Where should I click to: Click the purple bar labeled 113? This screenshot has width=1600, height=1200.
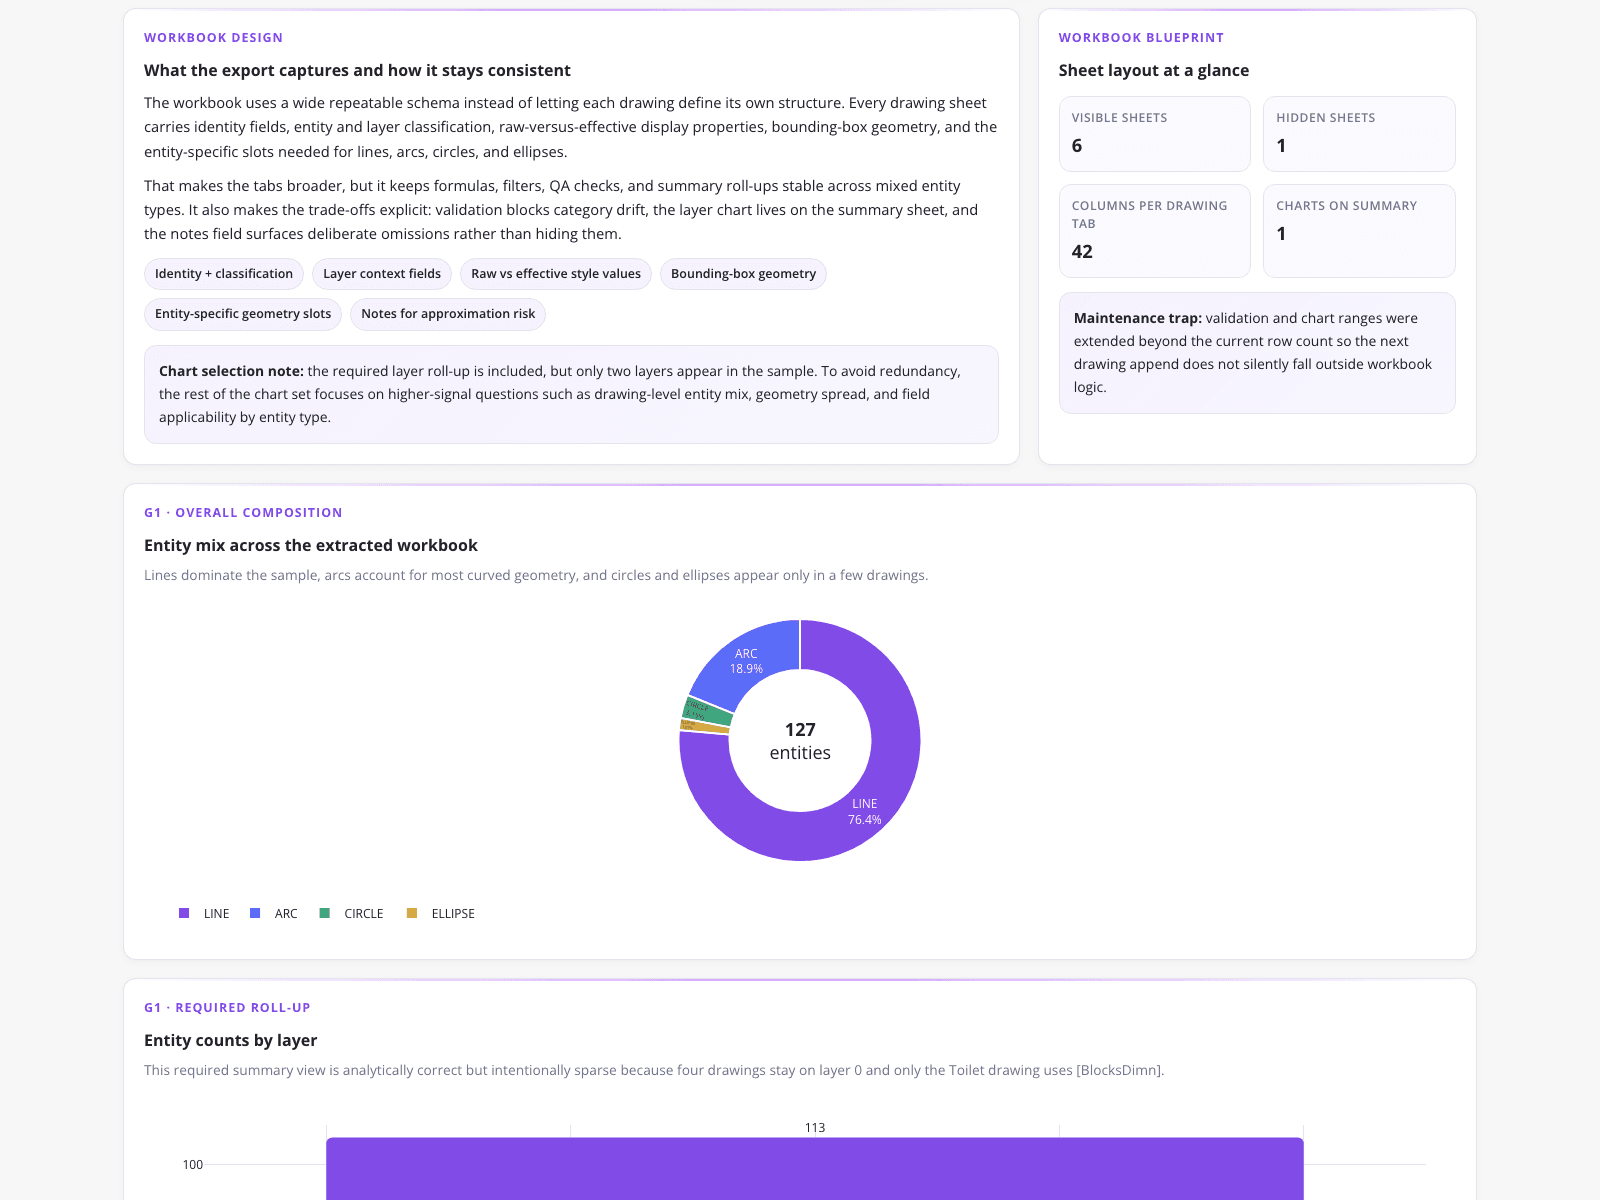[x=815, y=1168]
